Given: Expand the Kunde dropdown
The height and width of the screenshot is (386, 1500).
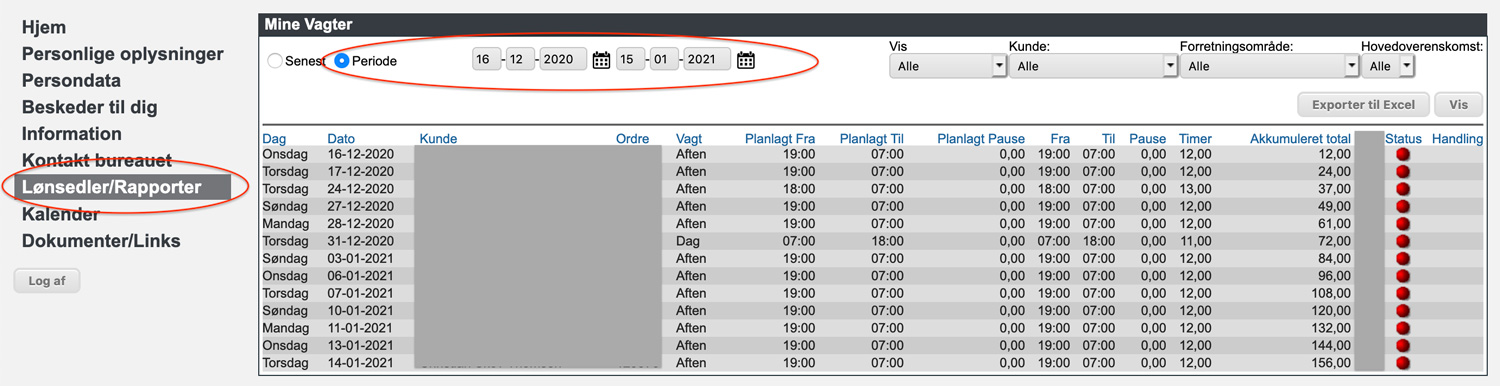Looking at the screenshot, I should click(x=1093, y=66).
